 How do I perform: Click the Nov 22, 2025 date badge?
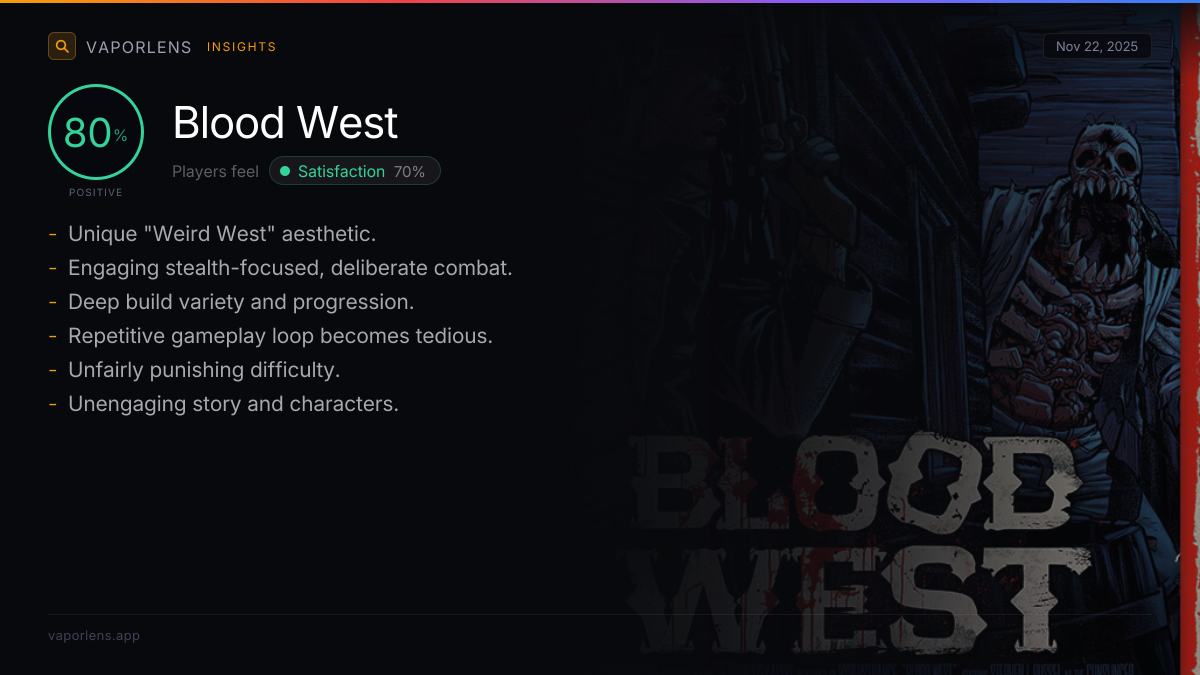(1097, 46)
